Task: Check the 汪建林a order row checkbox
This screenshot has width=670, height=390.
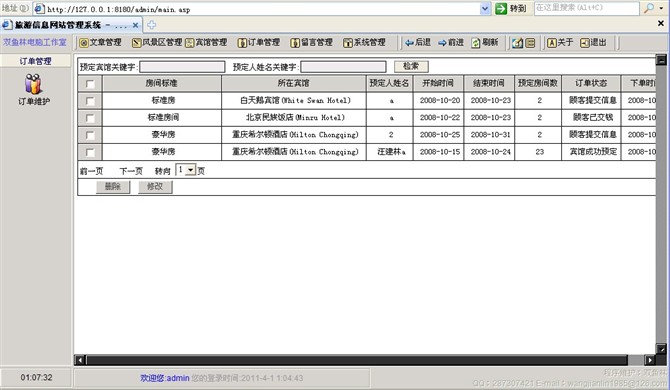Action: (90, 152)
